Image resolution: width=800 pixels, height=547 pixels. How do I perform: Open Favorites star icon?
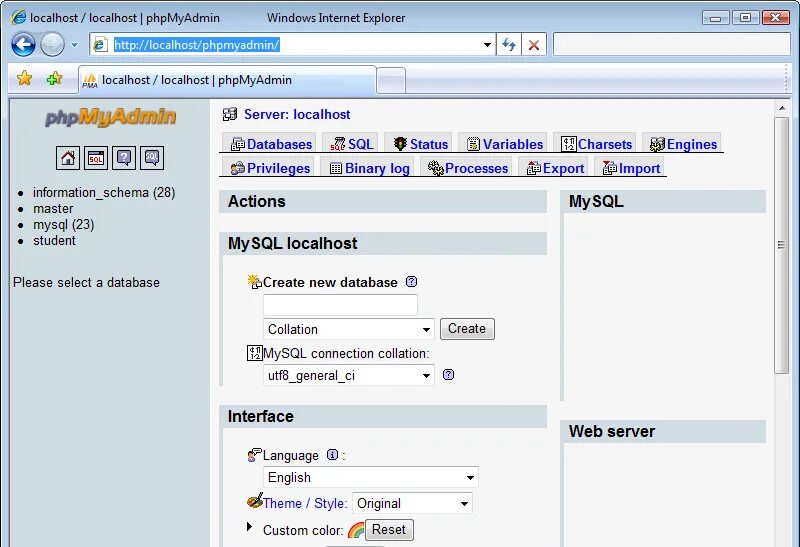(x=24, y=79)
